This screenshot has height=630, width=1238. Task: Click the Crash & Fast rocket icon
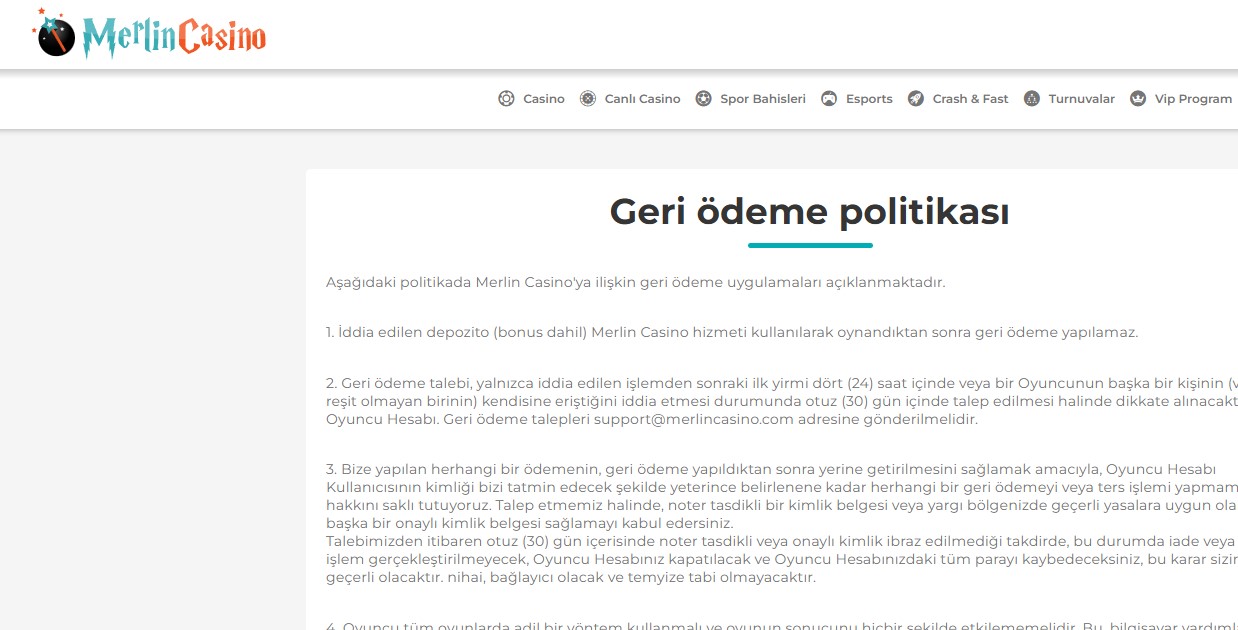[916, 99]
